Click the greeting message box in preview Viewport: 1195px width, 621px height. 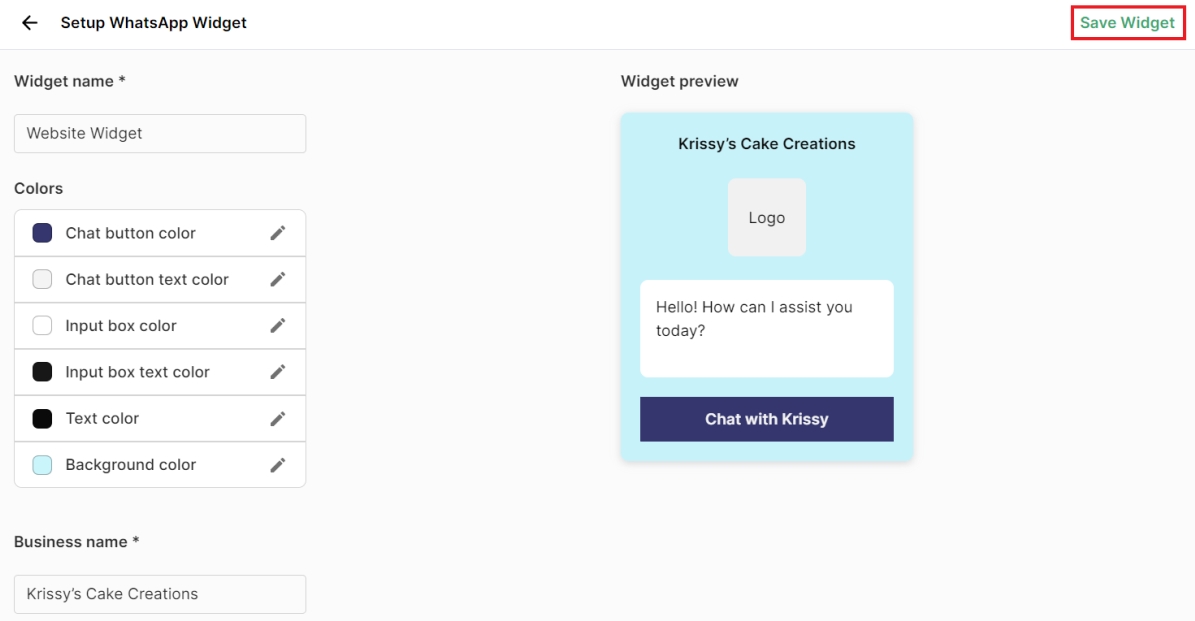click(766, 328)
